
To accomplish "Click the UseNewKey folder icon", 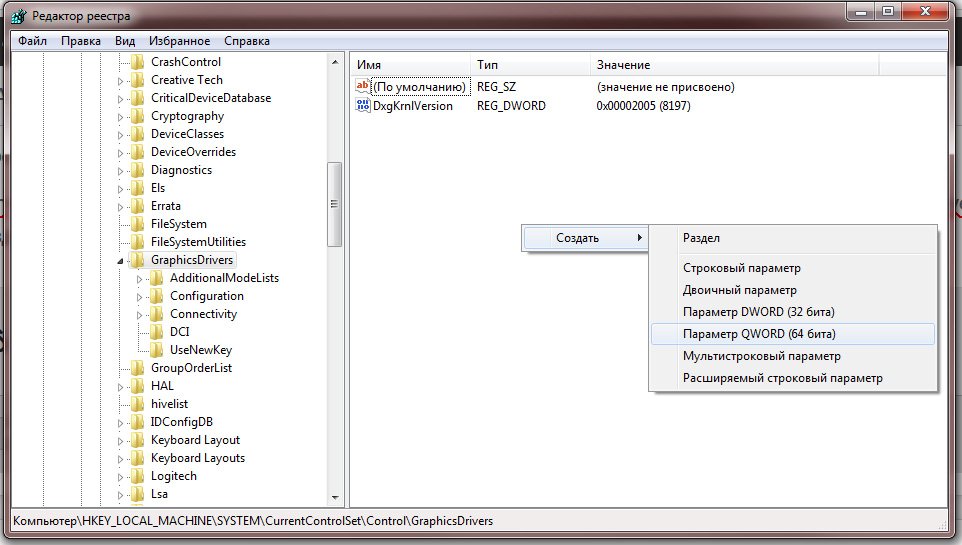I will click(x=157, y=350).
